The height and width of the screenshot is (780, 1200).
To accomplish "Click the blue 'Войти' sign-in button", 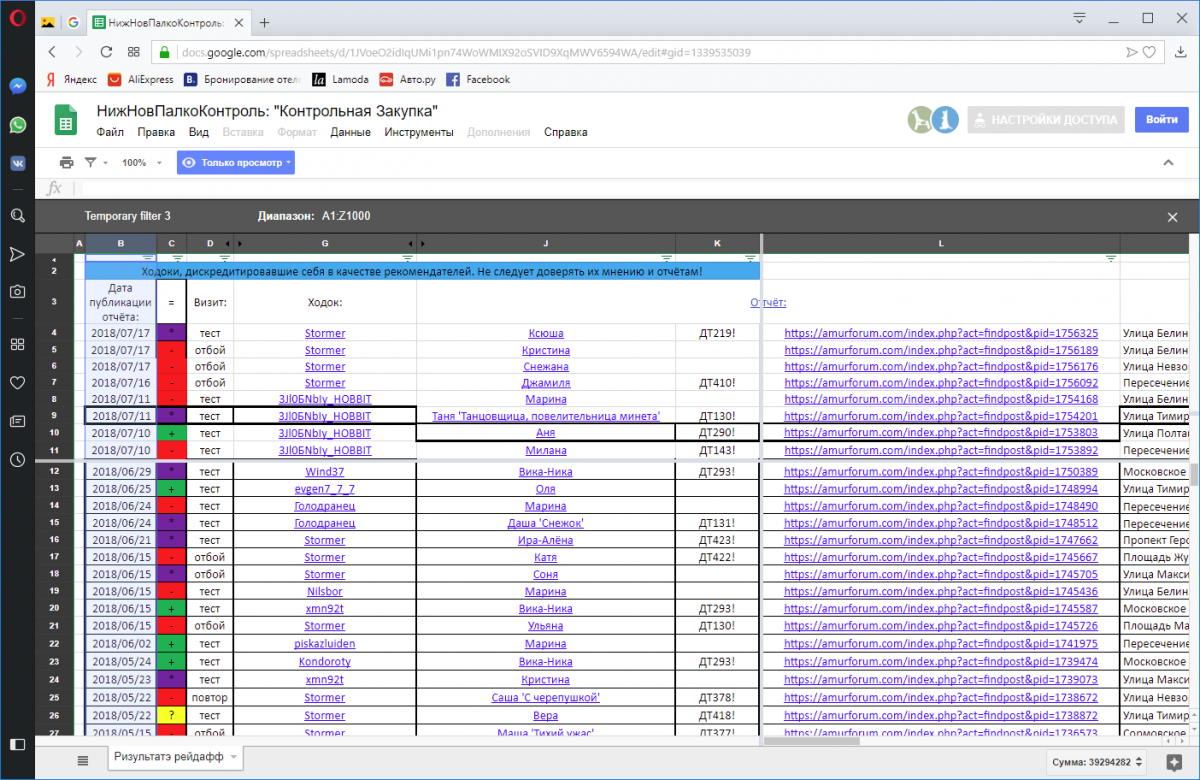I will click(x=1161, y=120).
